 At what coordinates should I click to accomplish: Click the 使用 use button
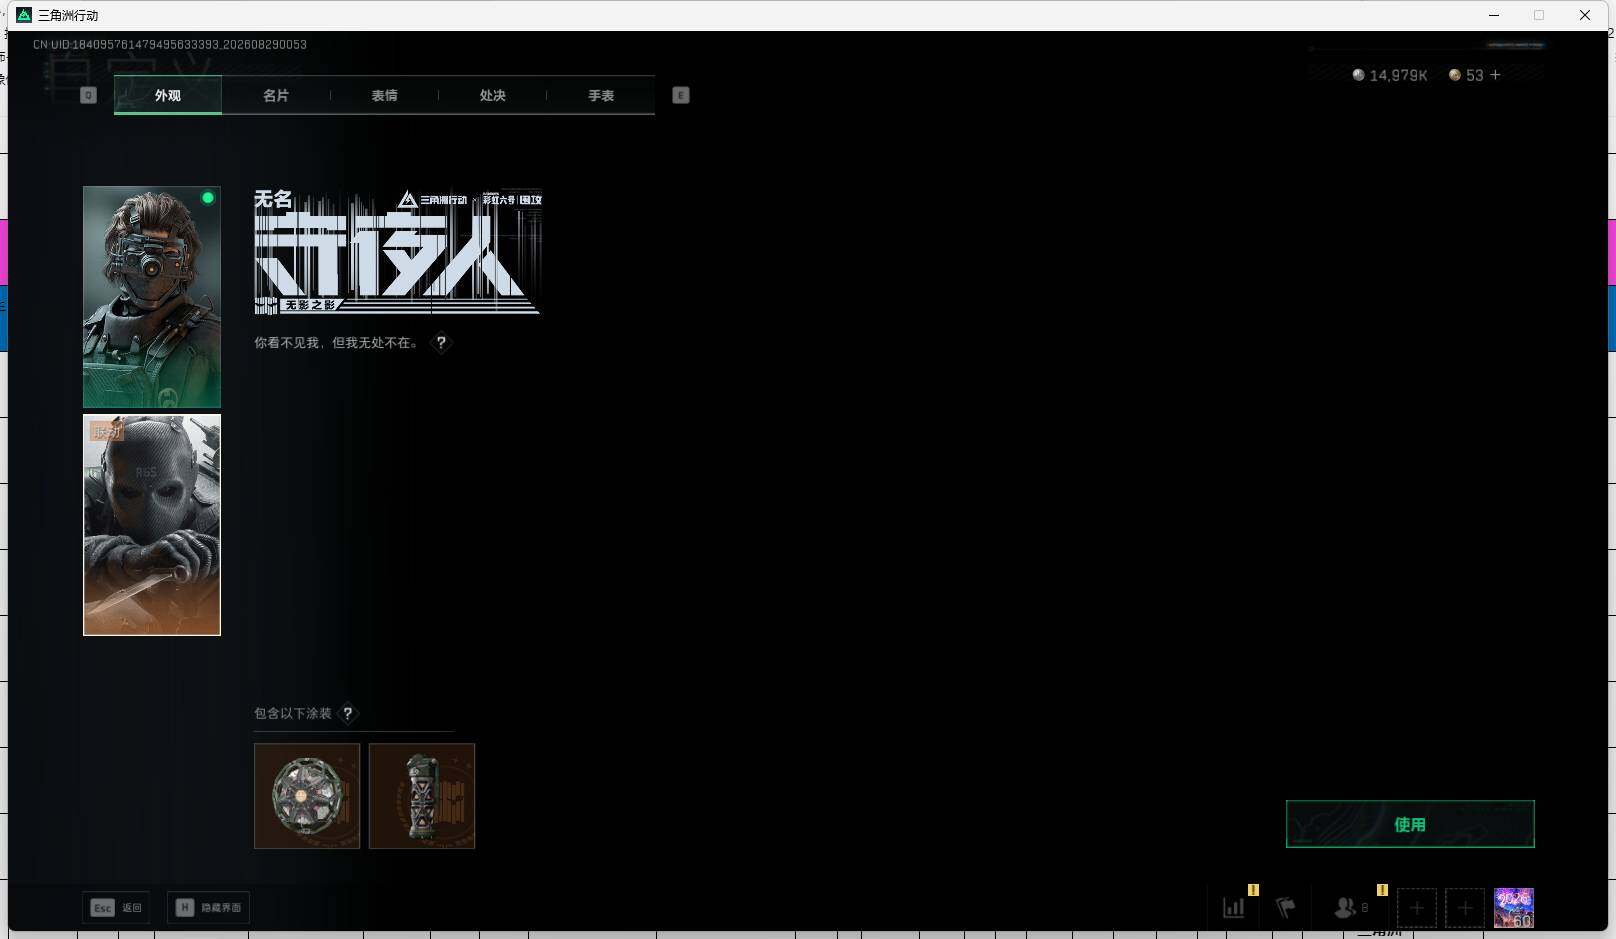[x=1410, y=824]
